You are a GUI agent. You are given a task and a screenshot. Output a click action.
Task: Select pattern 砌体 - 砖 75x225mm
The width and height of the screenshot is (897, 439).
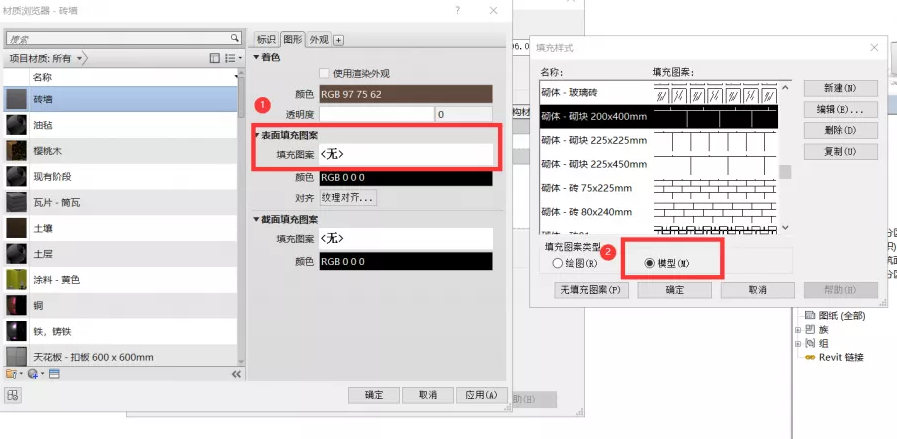tap(659, 188)
